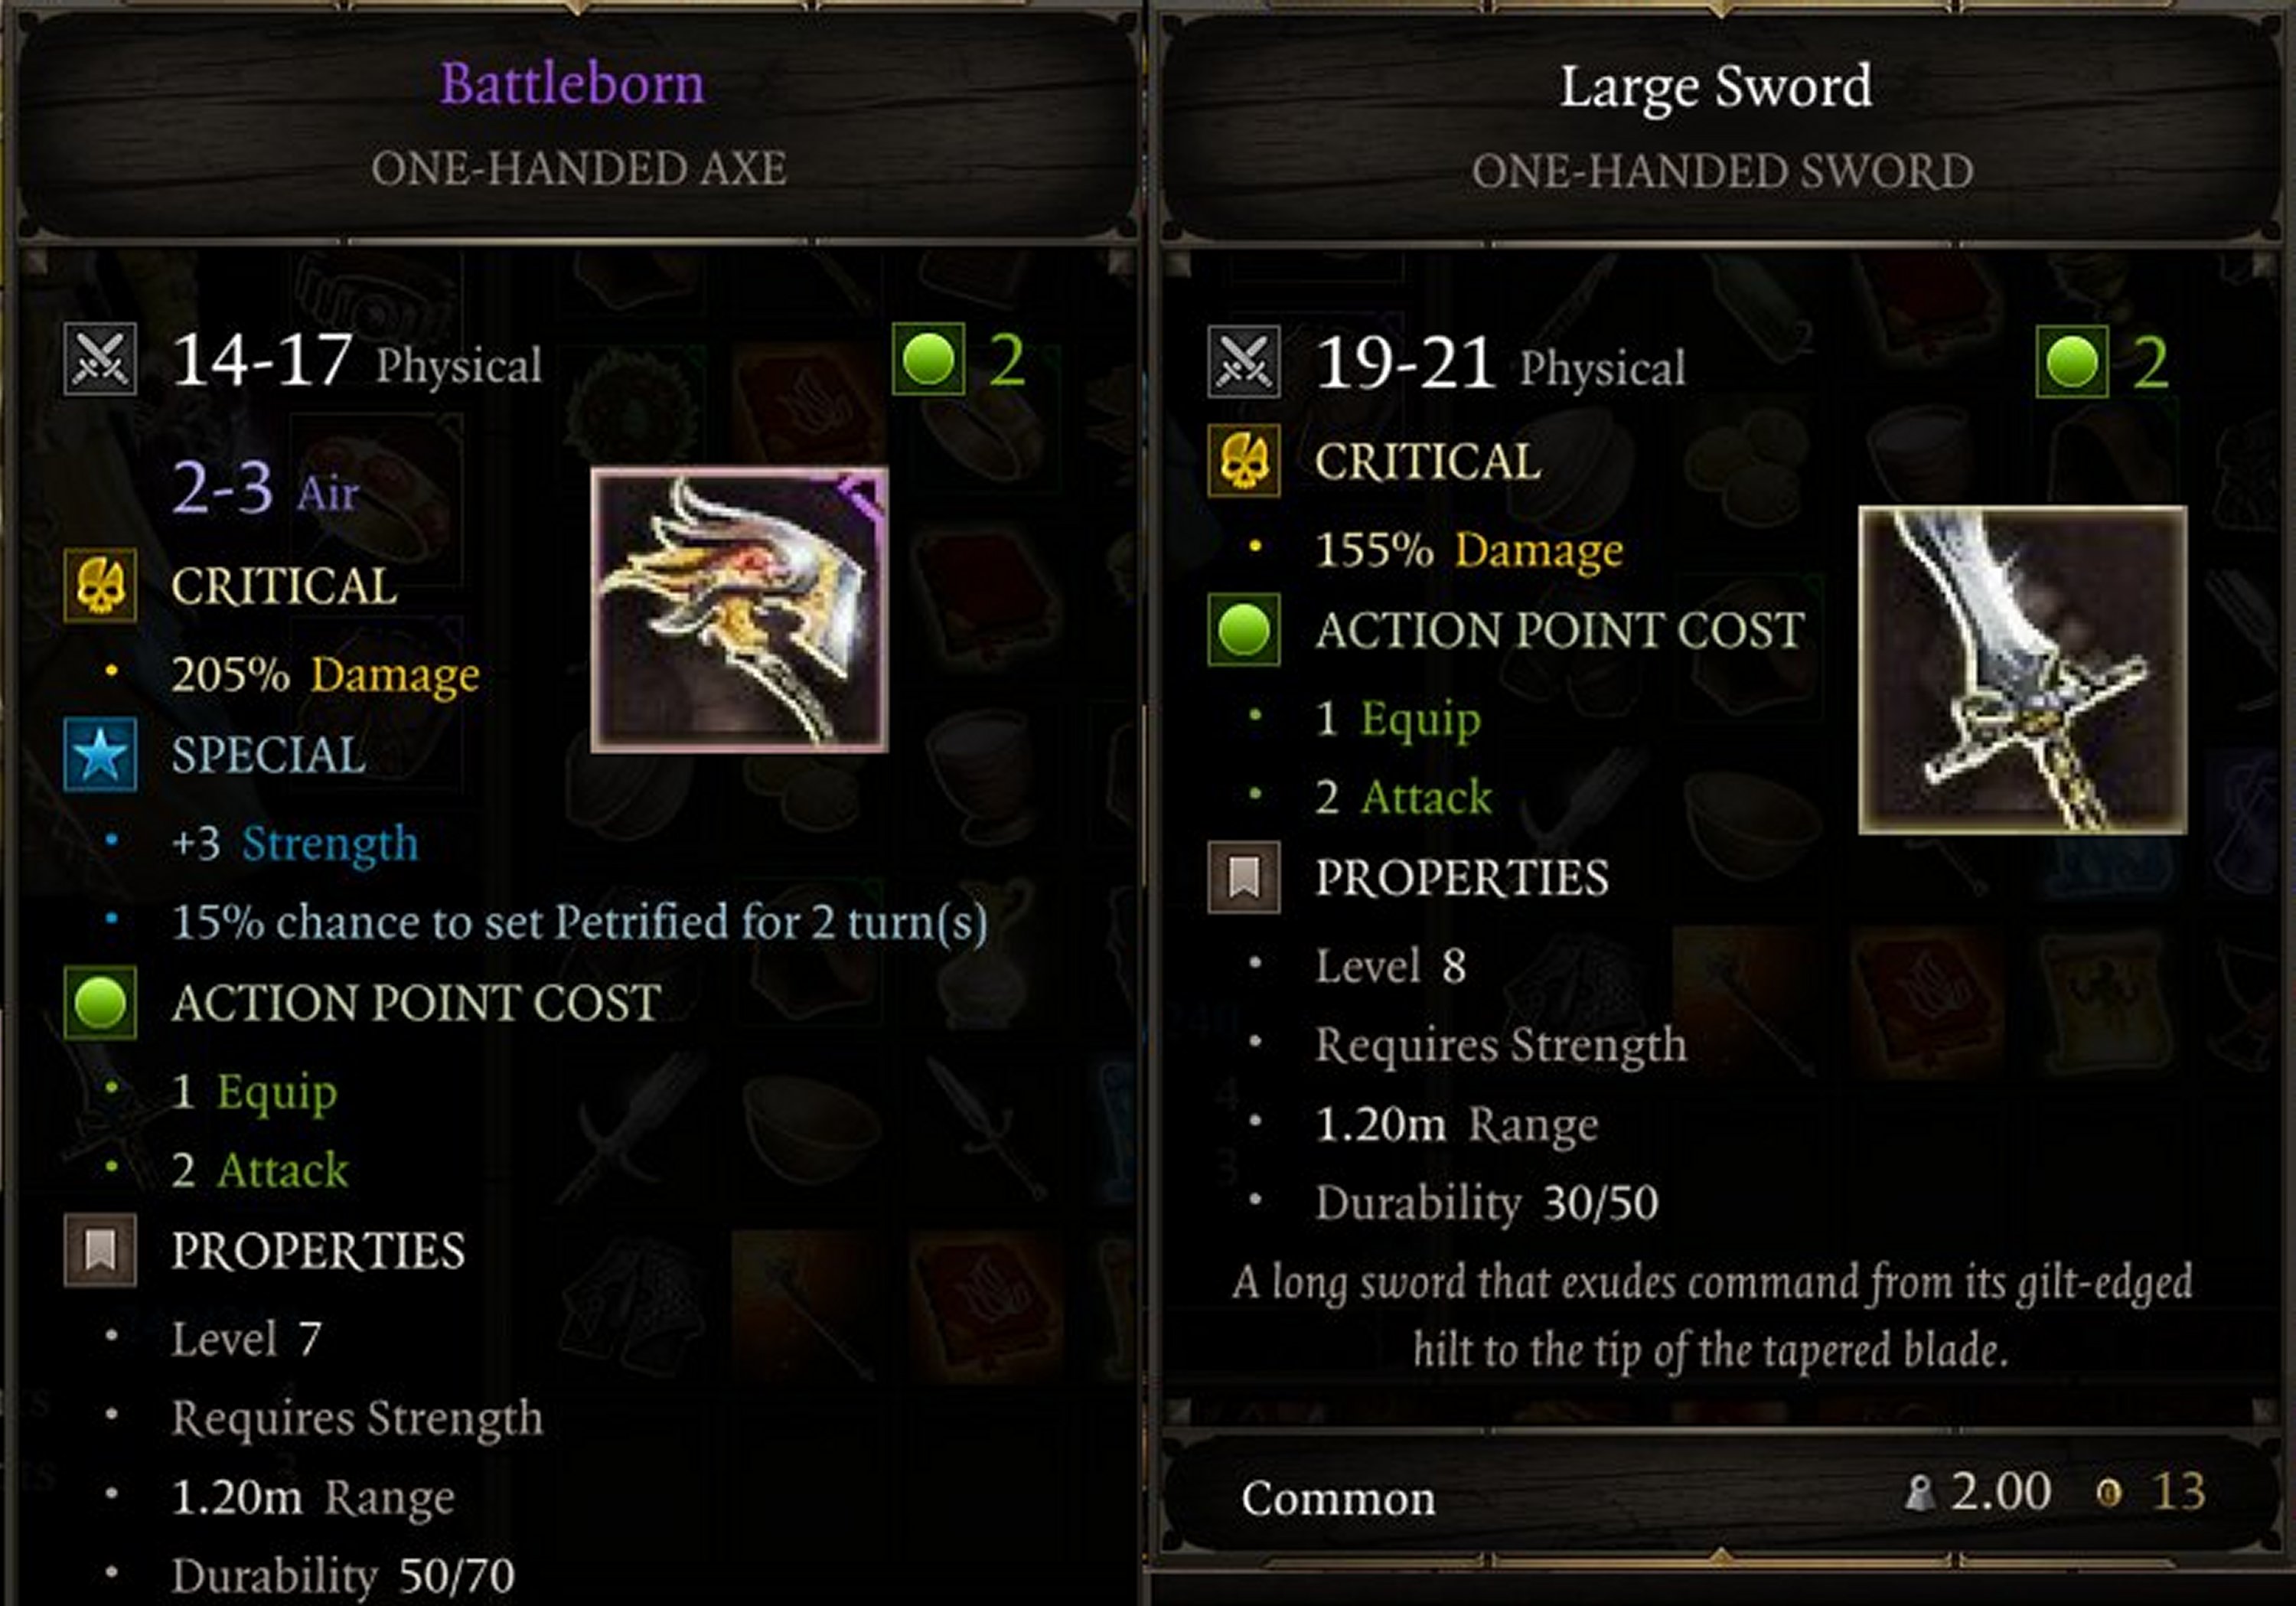This screenshot has width=2296, height=1606.
Task: Click the bookmark Properties icon in Large Sword panel
Action: pos(1243,878)
